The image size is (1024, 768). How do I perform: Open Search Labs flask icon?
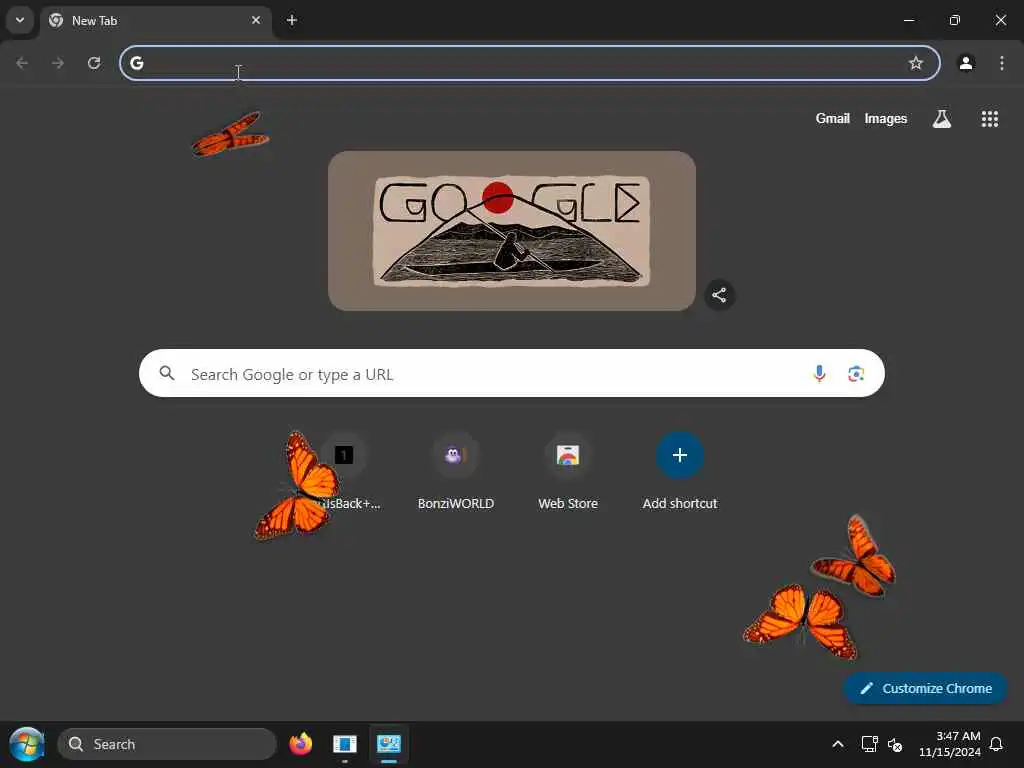click(942, 118)
